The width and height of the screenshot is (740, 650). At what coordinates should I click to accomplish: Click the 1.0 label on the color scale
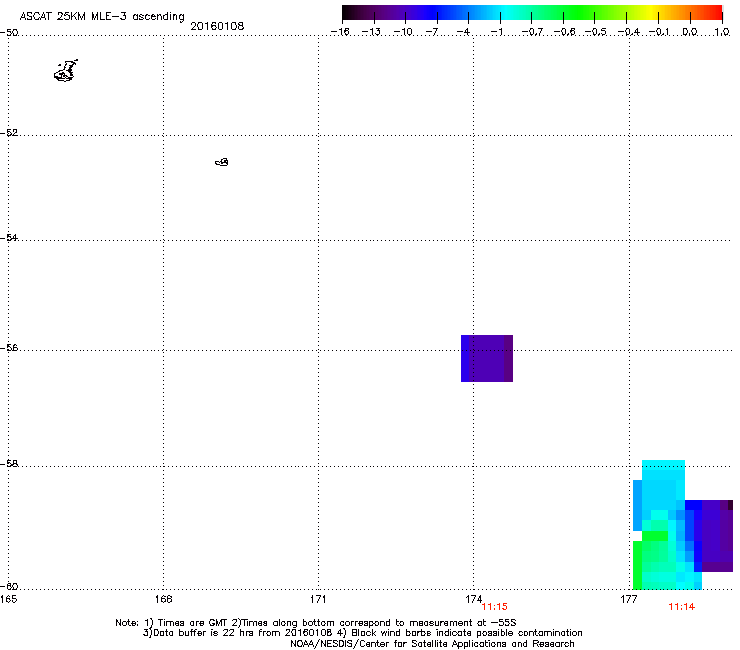pos(722,32)
